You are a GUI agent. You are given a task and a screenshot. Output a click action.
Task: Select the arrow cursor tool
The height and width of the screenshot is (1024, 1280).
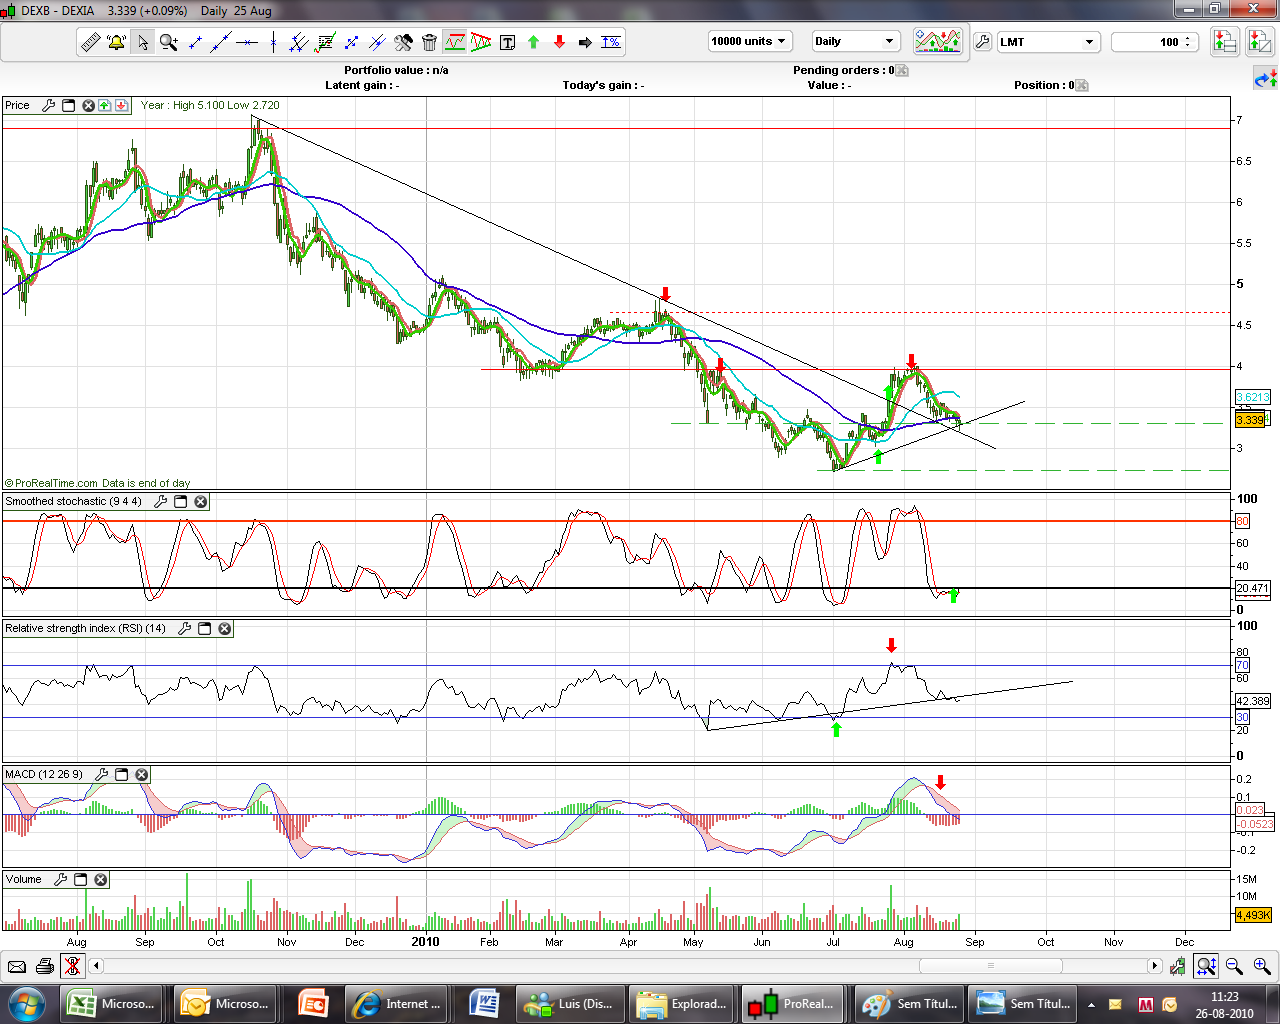pos(142,42)
